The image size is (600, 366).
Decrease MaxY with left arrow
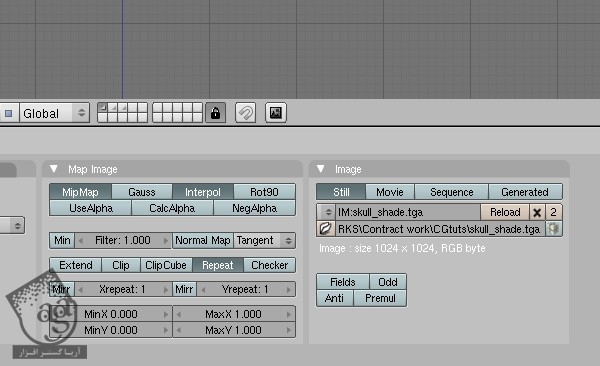[179, 330]
